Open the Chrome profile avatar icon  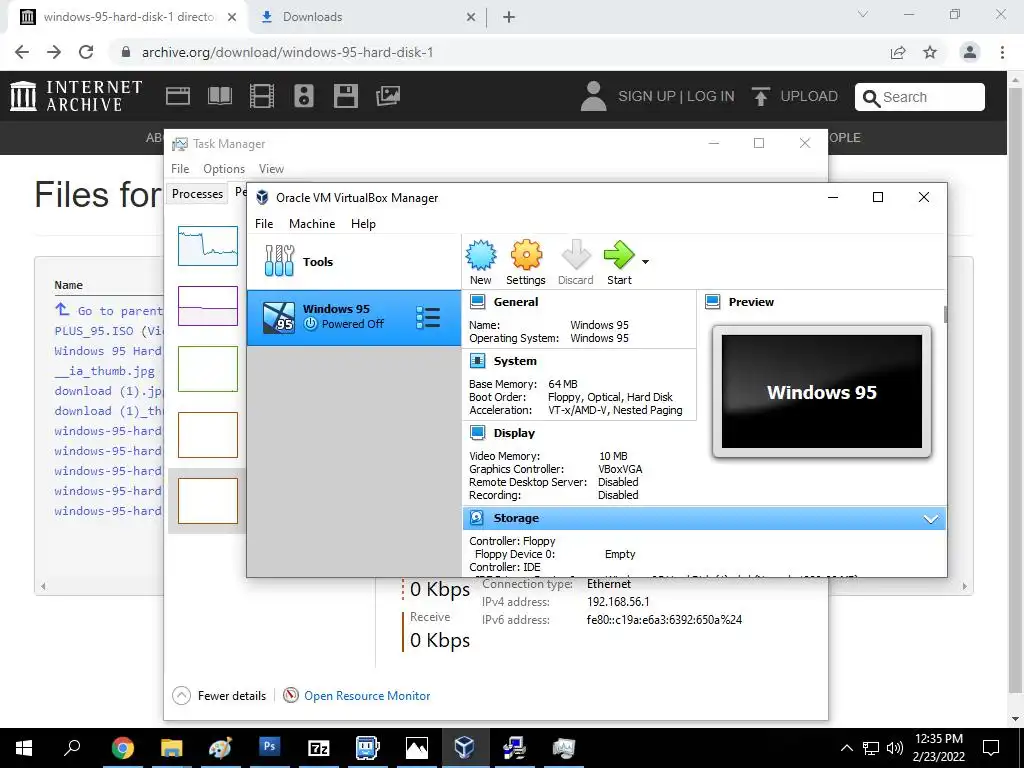[970, 52]
